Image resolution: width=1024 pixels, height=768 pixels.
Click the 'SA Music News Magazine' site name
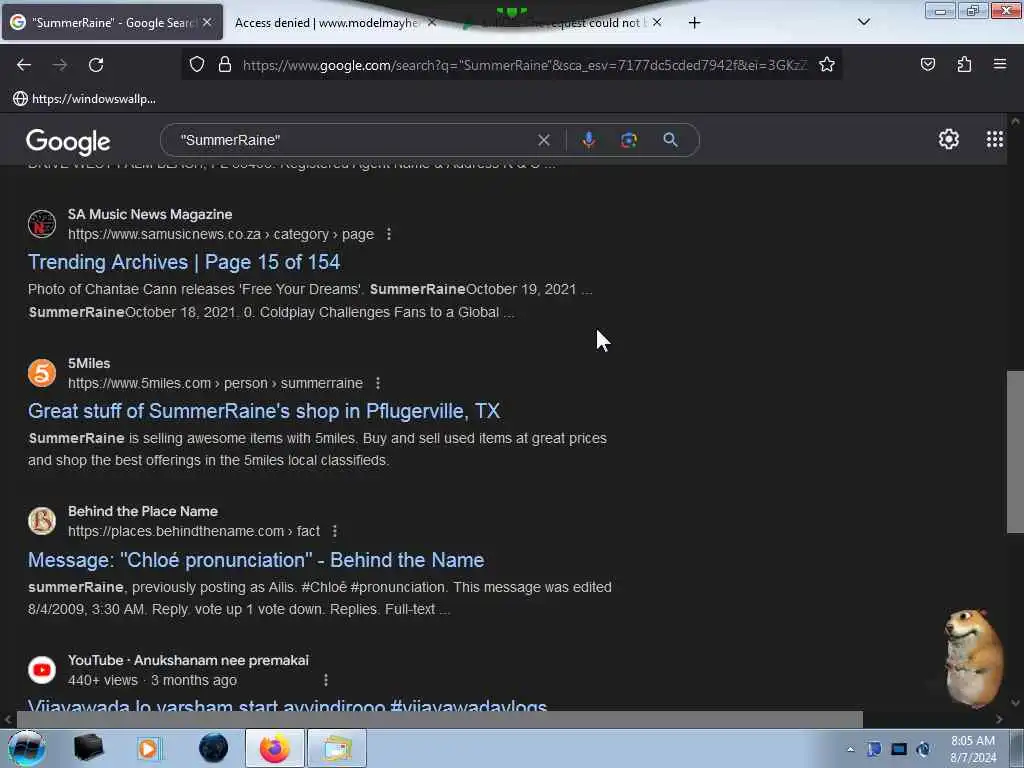coord(150,214)
